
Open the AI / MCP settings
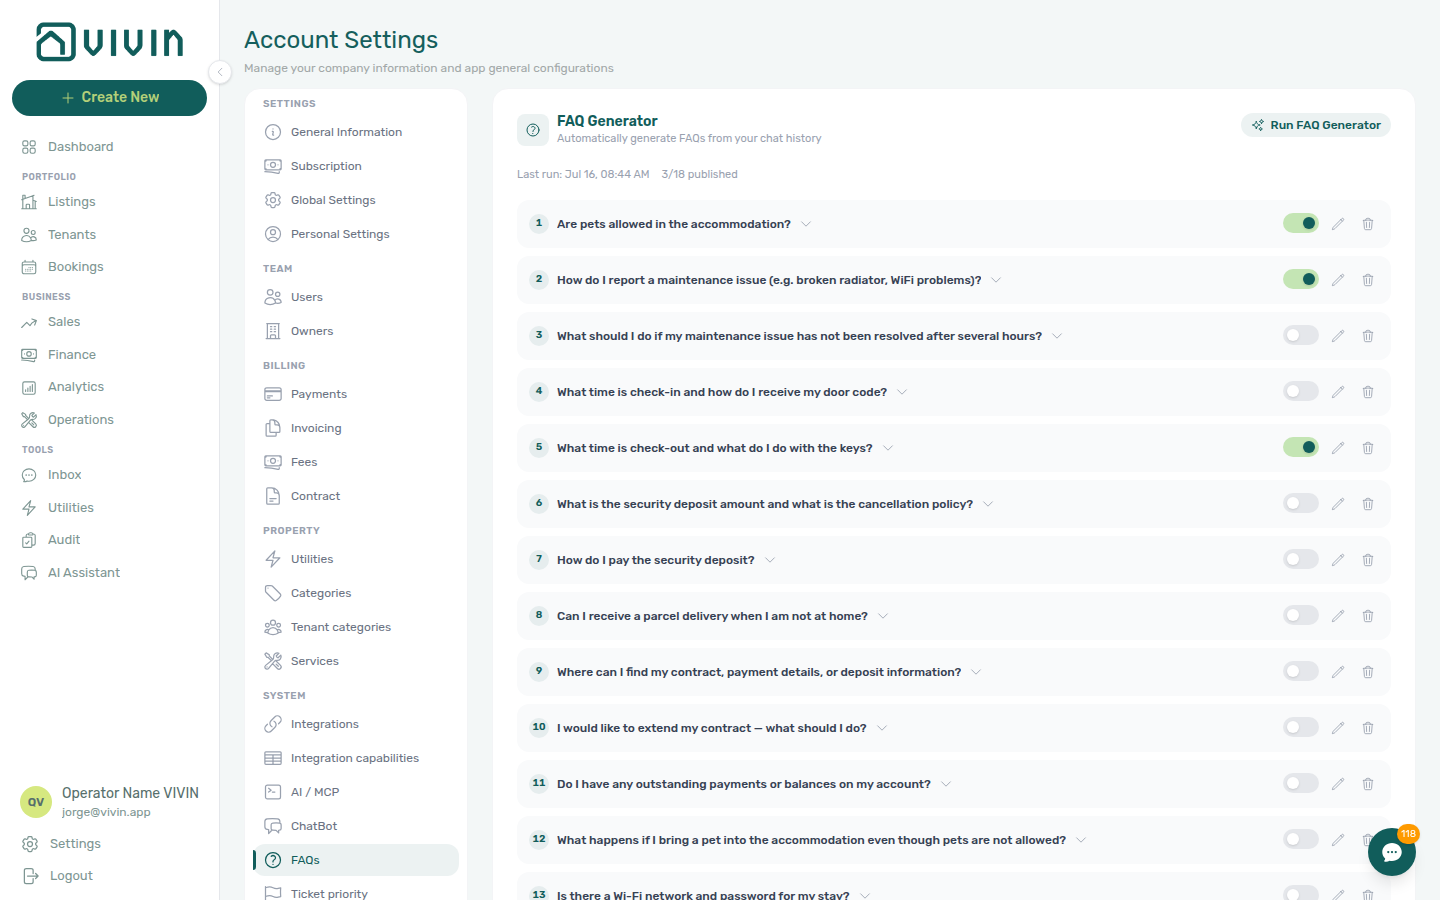coord(356,792)
